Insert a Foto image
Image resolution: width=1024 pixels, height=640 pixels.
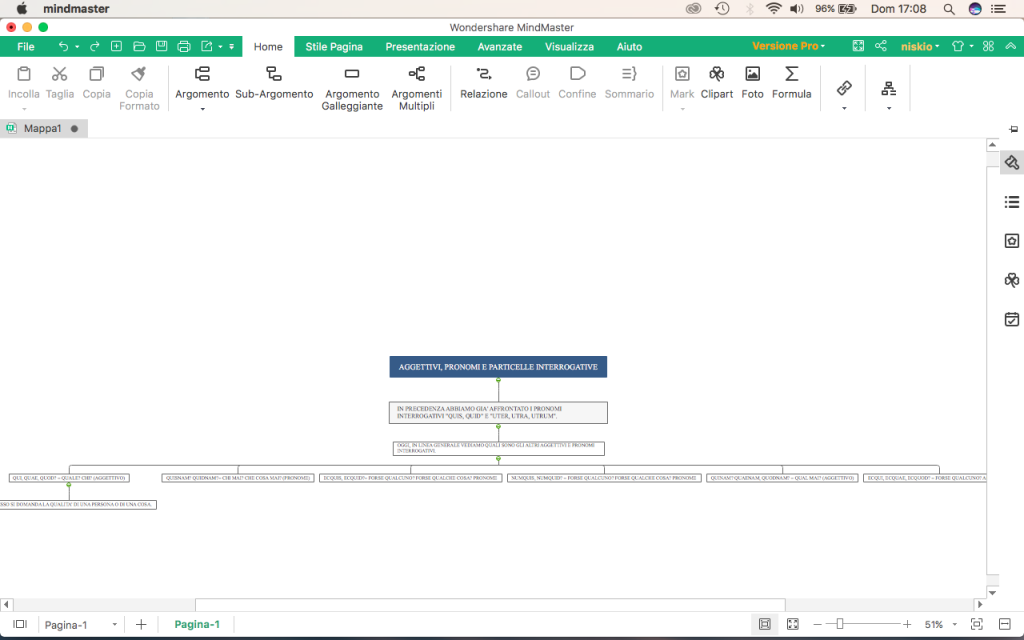tap(753, 82)
